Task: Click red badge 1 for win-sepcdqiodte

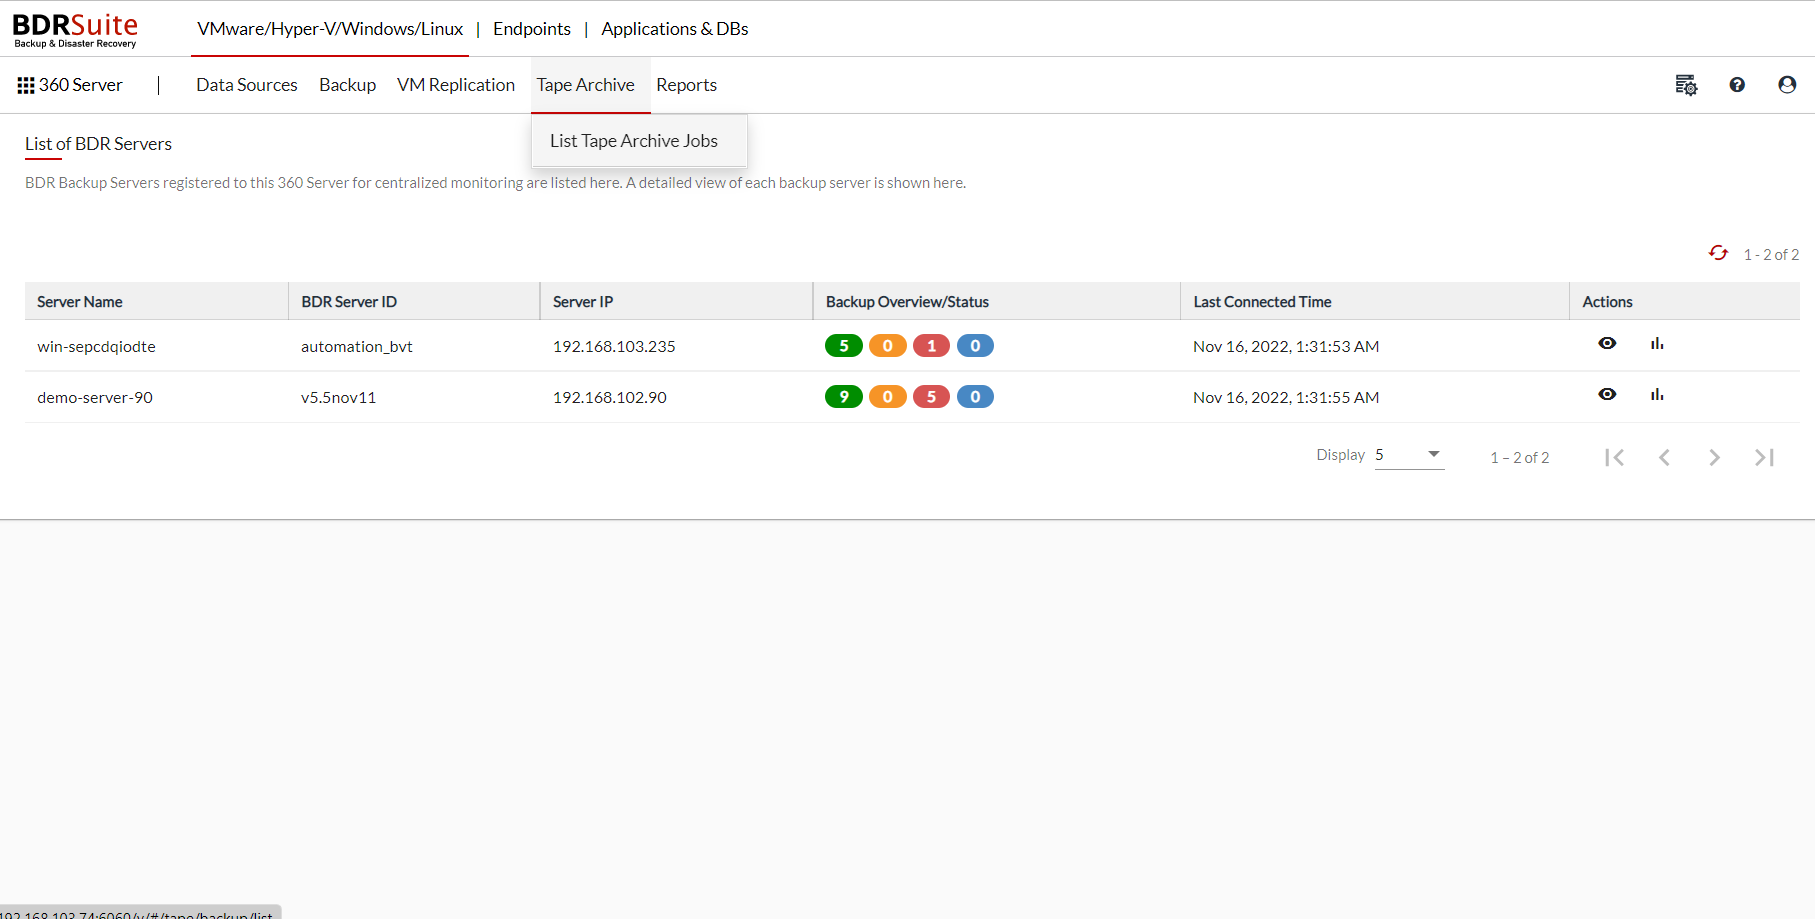Action: [931, 346]
